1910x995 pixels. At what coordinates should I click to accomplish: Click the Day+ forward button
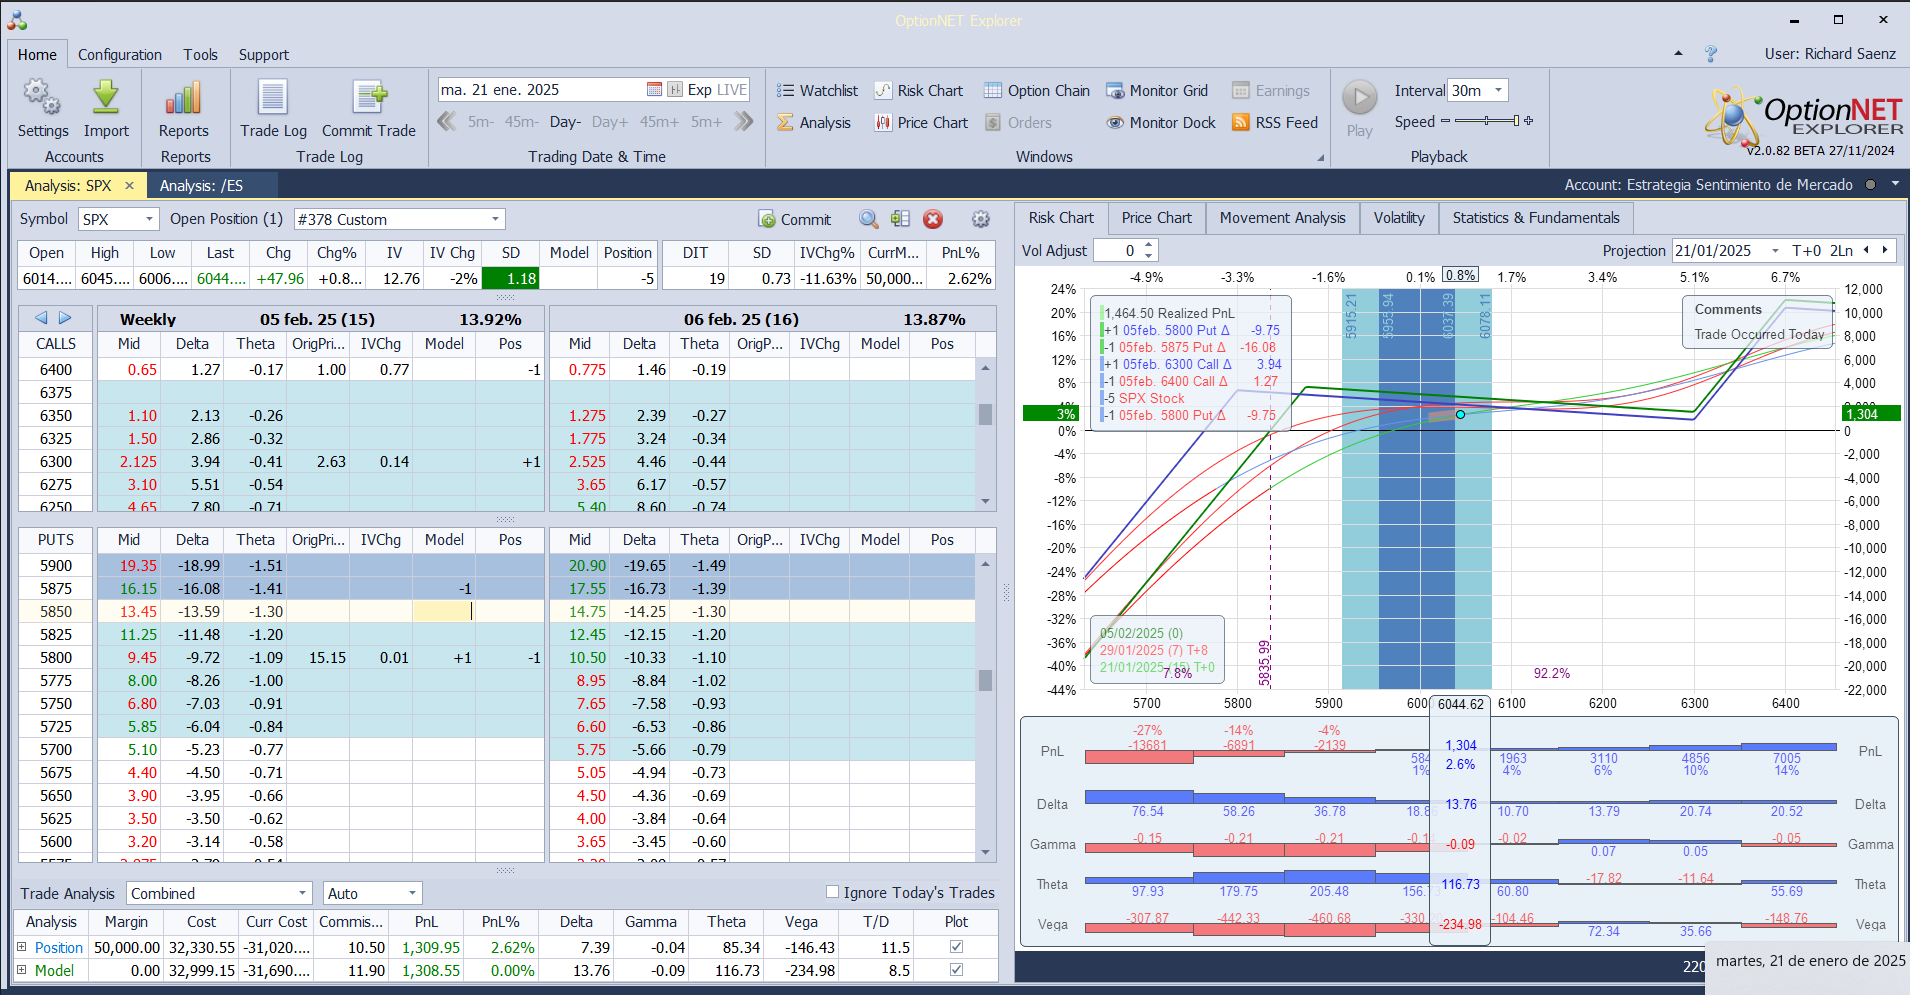[609, 122]
